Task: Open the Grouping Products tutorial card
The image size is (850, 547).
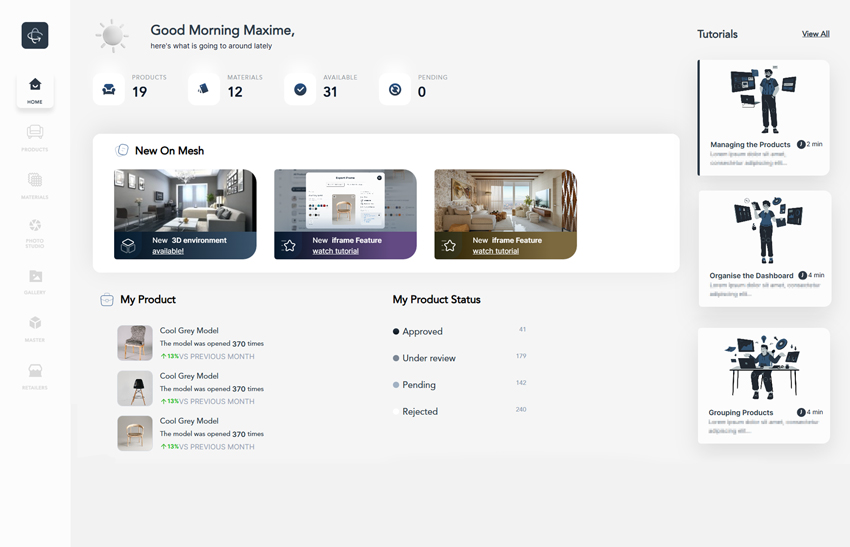Action: [763, 385]
